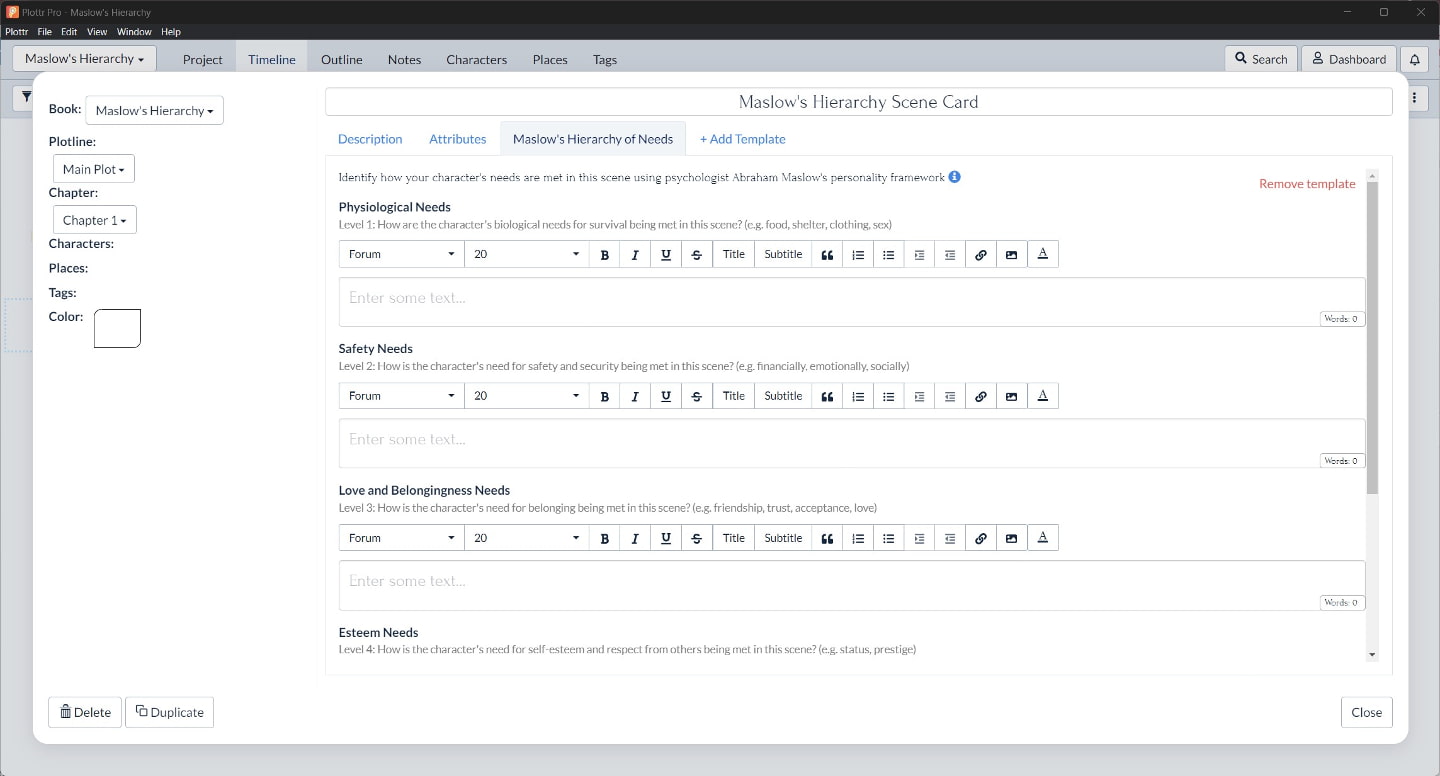Image resolution: width=1440 pixels, height=776 pixels.
Task: Toggle bold in Physiological Needs toolbar
Action: pos(604,254)
